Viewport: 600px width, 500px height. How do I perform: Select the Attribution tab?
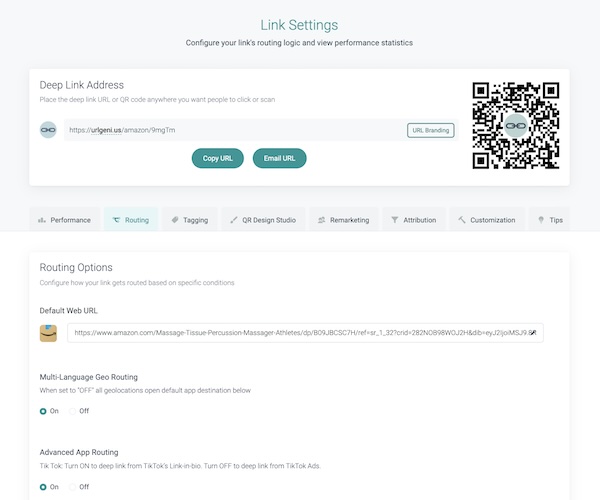pos(414,220)
